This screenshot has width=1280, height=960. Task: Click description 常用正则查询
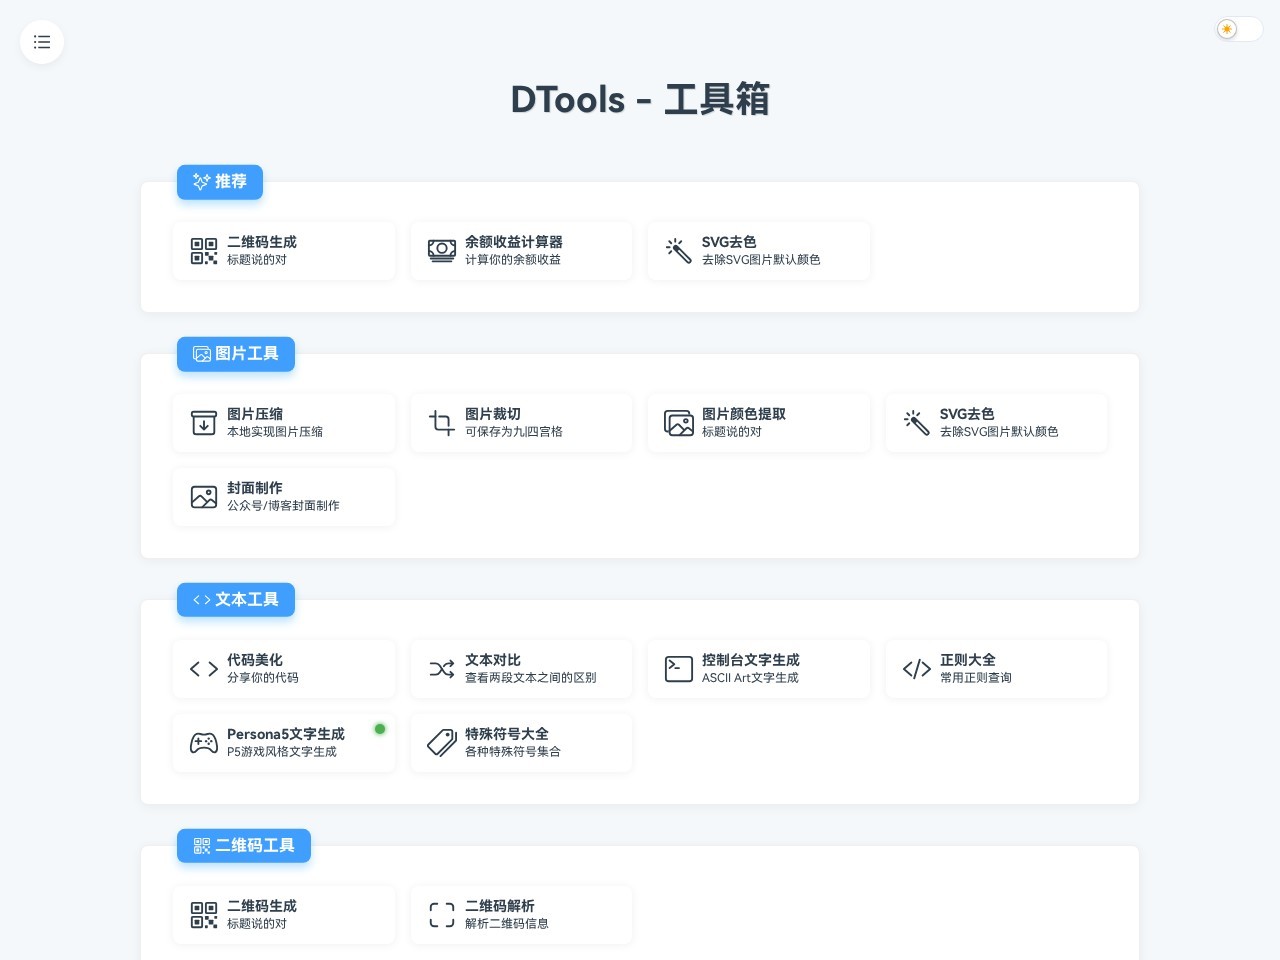click(976, 678)
